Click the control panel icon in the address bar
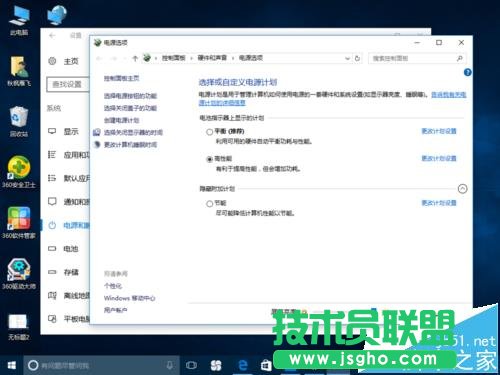 (x=147, y=58)
